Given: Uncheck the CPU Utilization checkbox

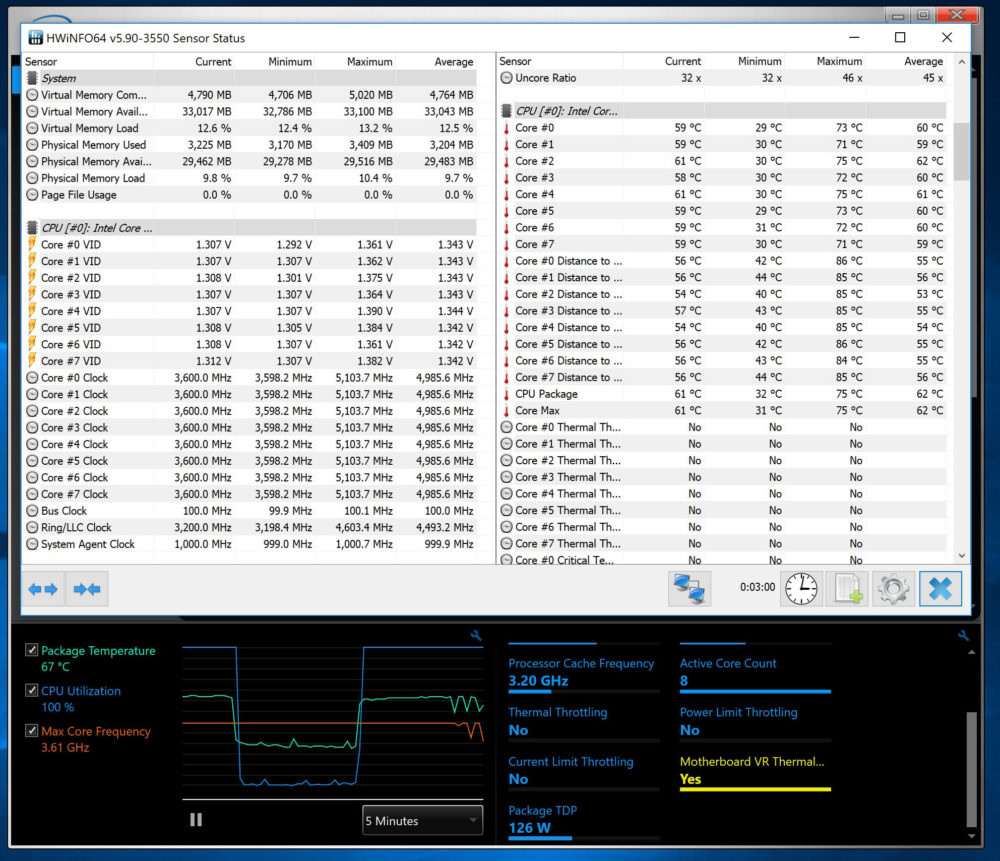Looking at the screenshot, I should [31, 690].
